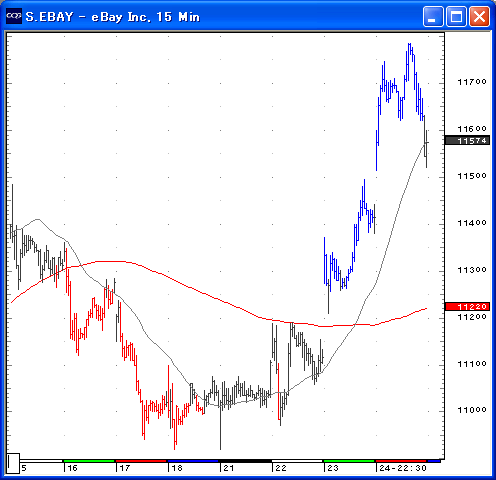This screenshot has width=496, height=480.
Task: Click date label 23 on time axis
Action: click(x=333, y=468)
